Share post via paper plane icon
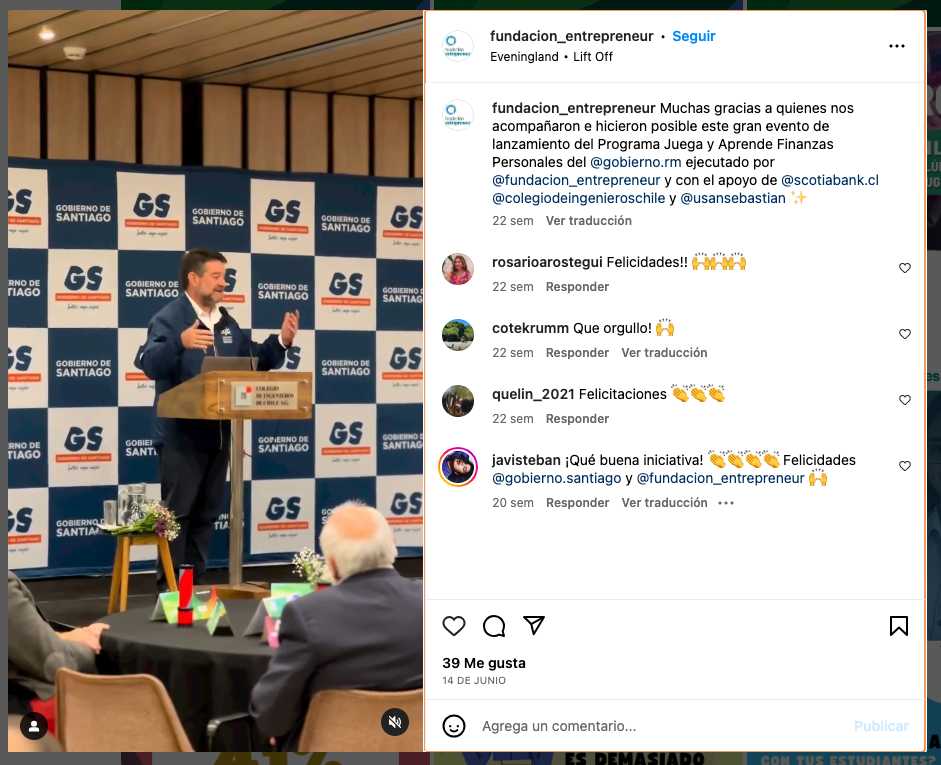 click(x=534, y=625)
